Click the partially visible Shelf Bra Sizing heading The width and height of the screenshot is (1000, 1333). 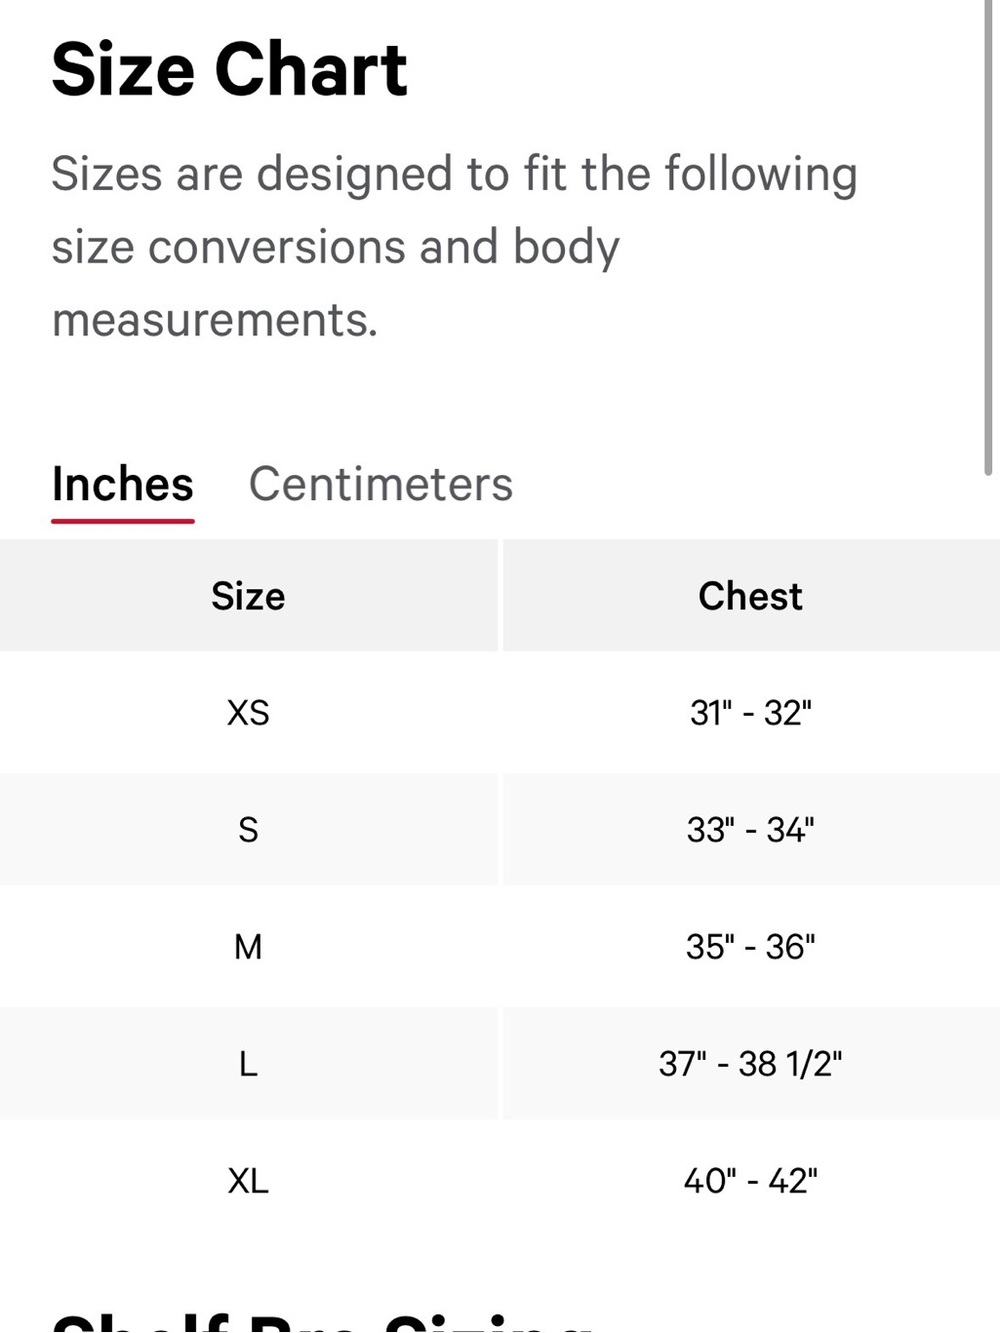tap(322, 1322)
